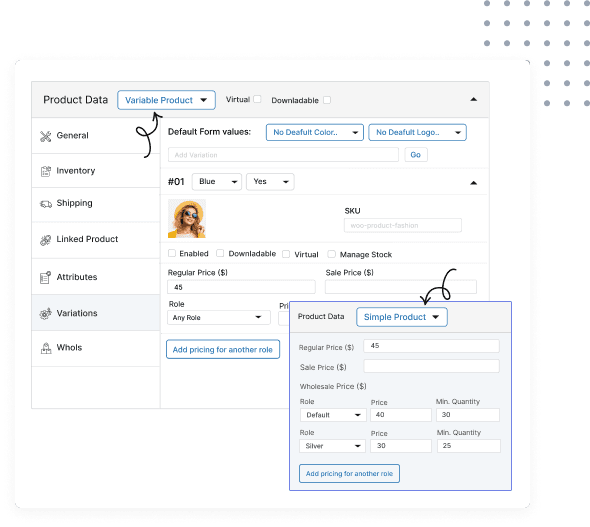Open the Default role dropdown
The image size is (590, 527).
point(333,415)
